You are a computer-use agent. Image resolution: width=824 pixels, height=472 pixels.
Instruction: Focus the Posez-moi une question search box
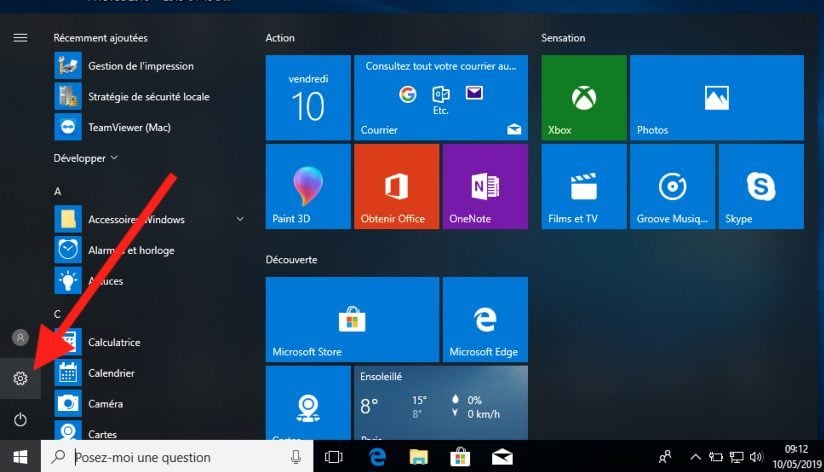point(177,457)
